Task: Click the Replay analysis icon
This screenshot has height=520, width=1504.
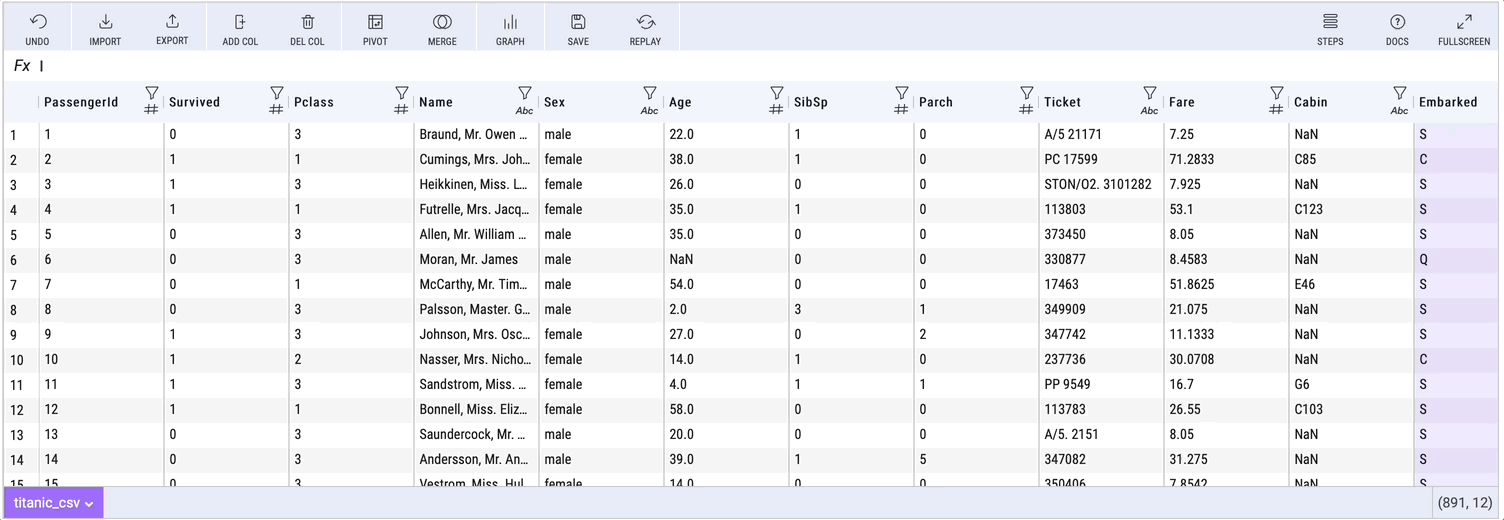Action: [645, 22]
